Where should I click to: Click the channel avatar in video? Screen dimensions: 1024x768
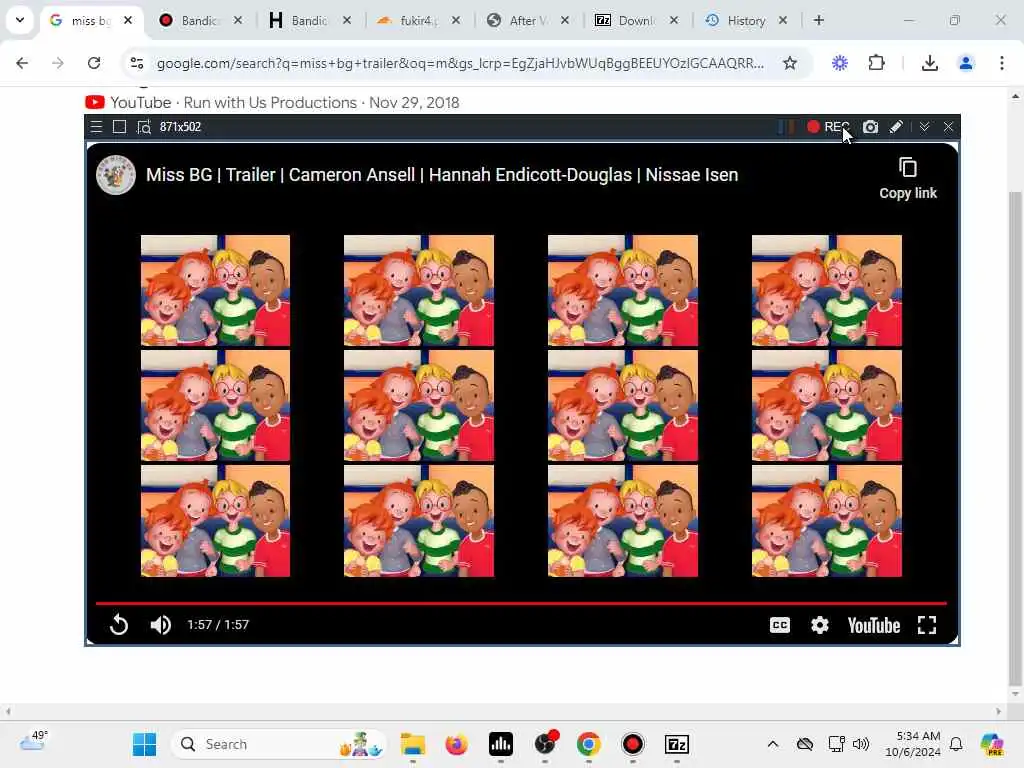tap(116, 175)
